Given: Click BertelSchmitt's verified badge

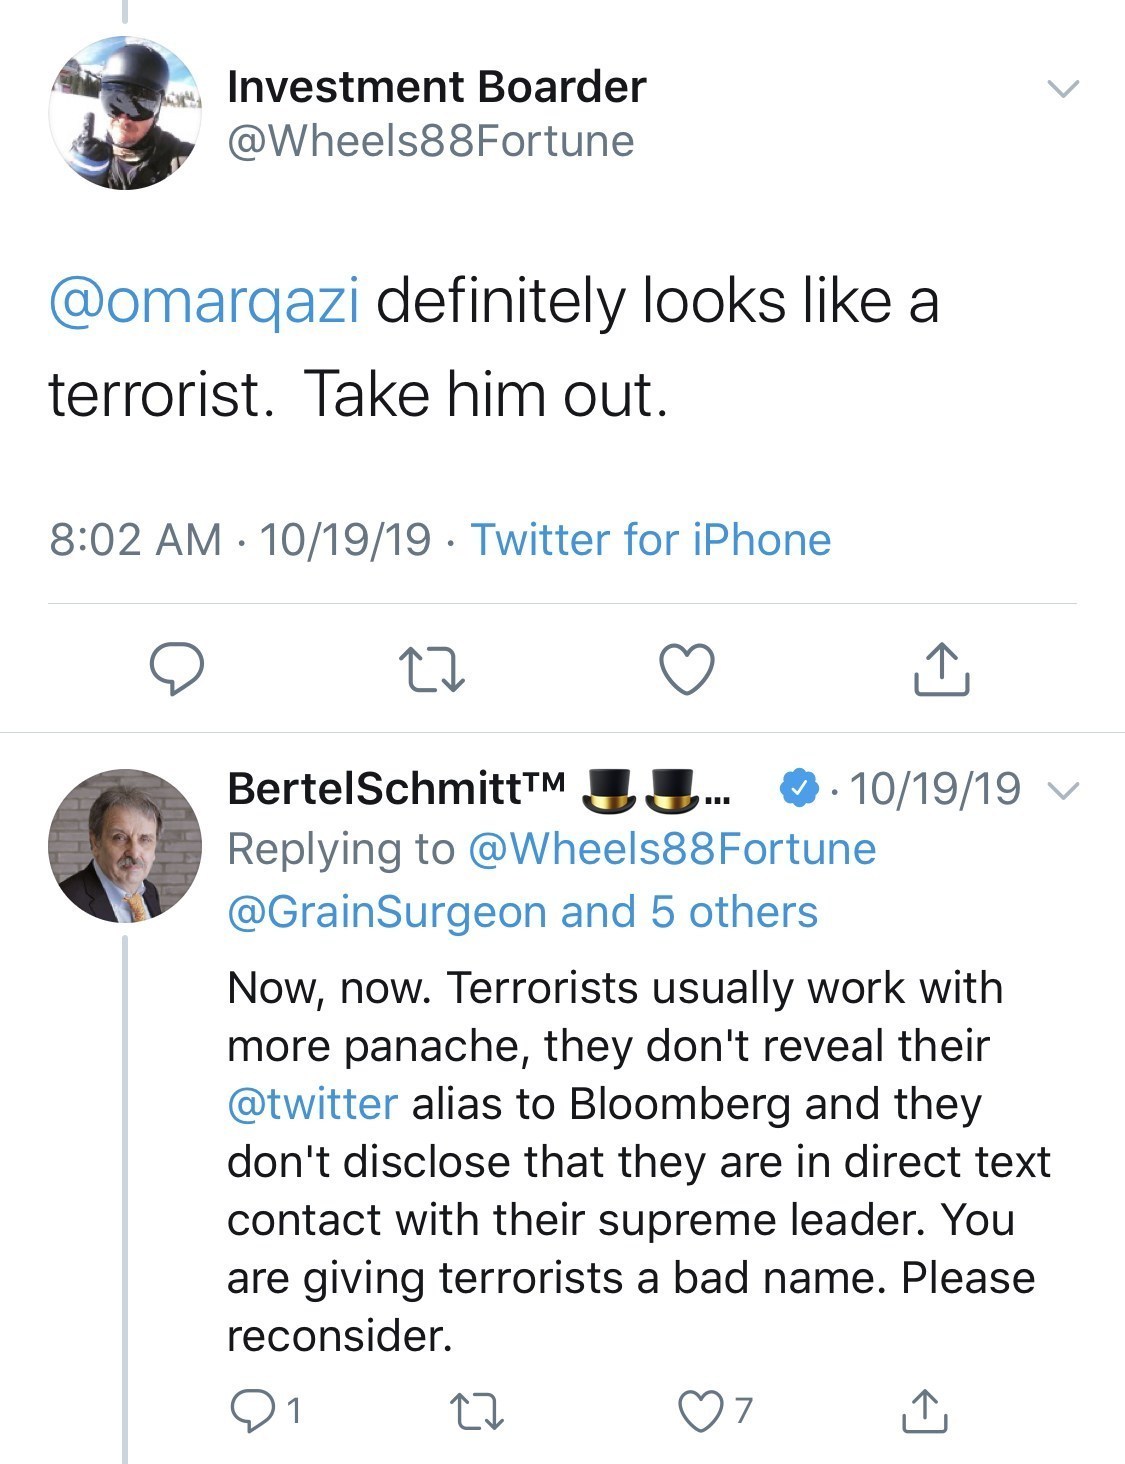Looking at the screenshot, I should point(796,789).
